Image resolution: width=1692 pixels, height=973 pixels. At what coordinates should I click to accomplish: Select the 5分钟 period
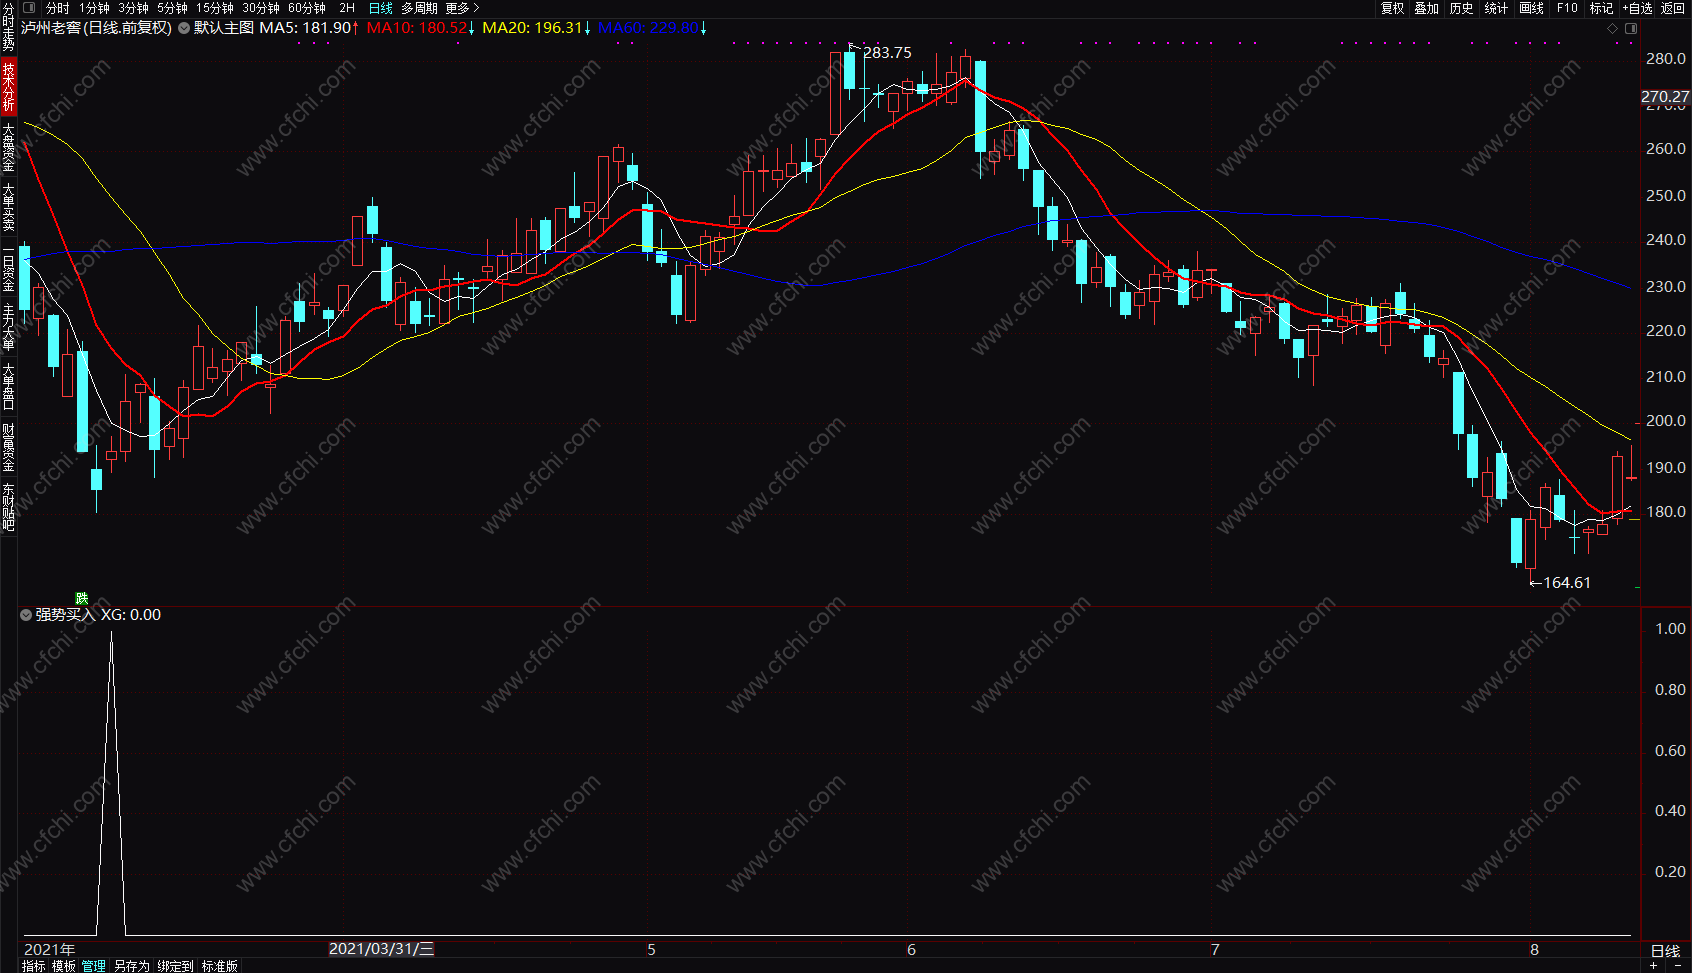point(172,8)
